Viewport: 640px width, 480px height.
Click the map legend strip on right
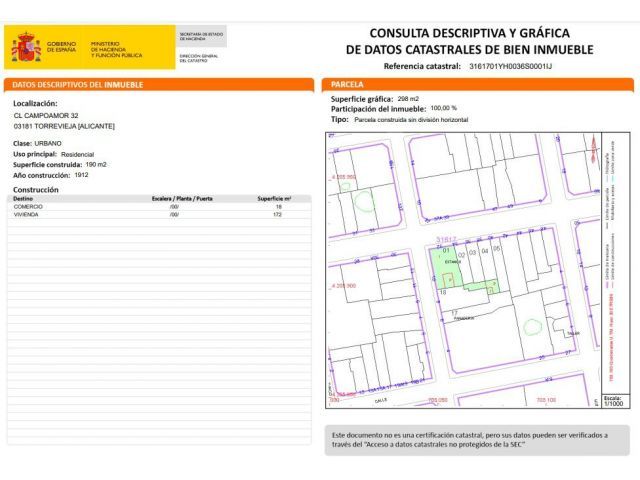point(616,263)
